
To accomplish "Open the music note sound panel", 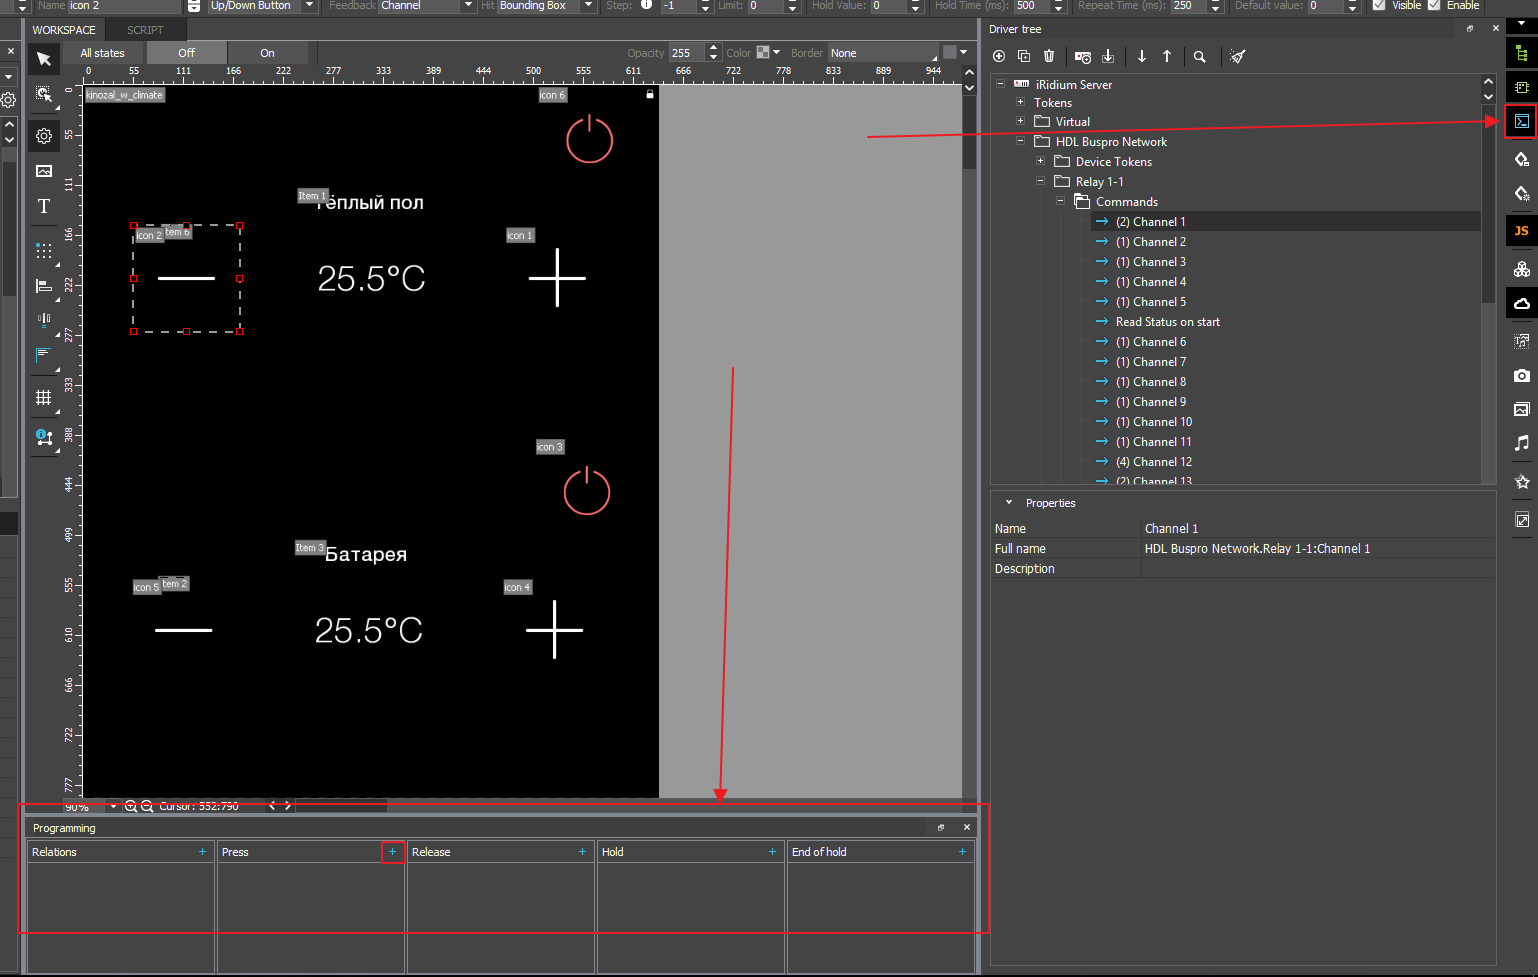I will pos(1521,443).
